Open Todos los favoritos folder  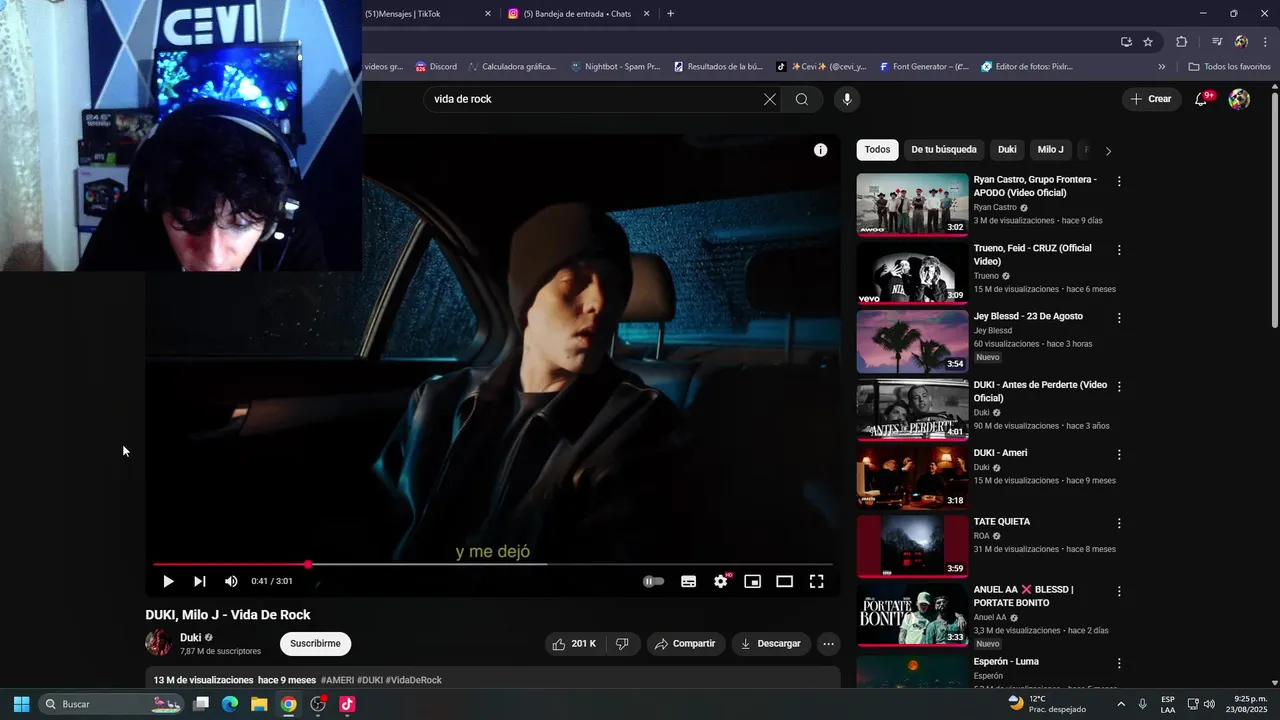(1230, 67)
